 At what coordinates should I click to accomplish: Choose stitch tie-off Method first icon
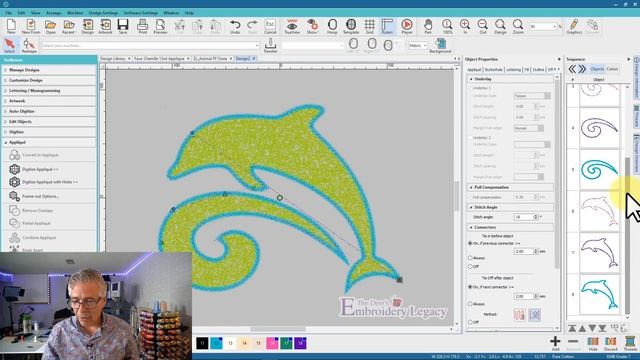click(x=520, y=315)
